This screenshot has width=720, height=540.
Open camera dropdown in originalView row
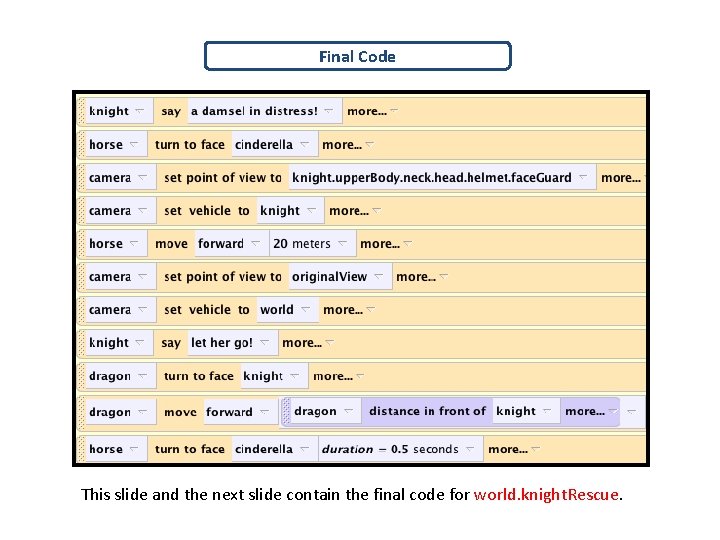pyautogui.click(x=120, y=277)
